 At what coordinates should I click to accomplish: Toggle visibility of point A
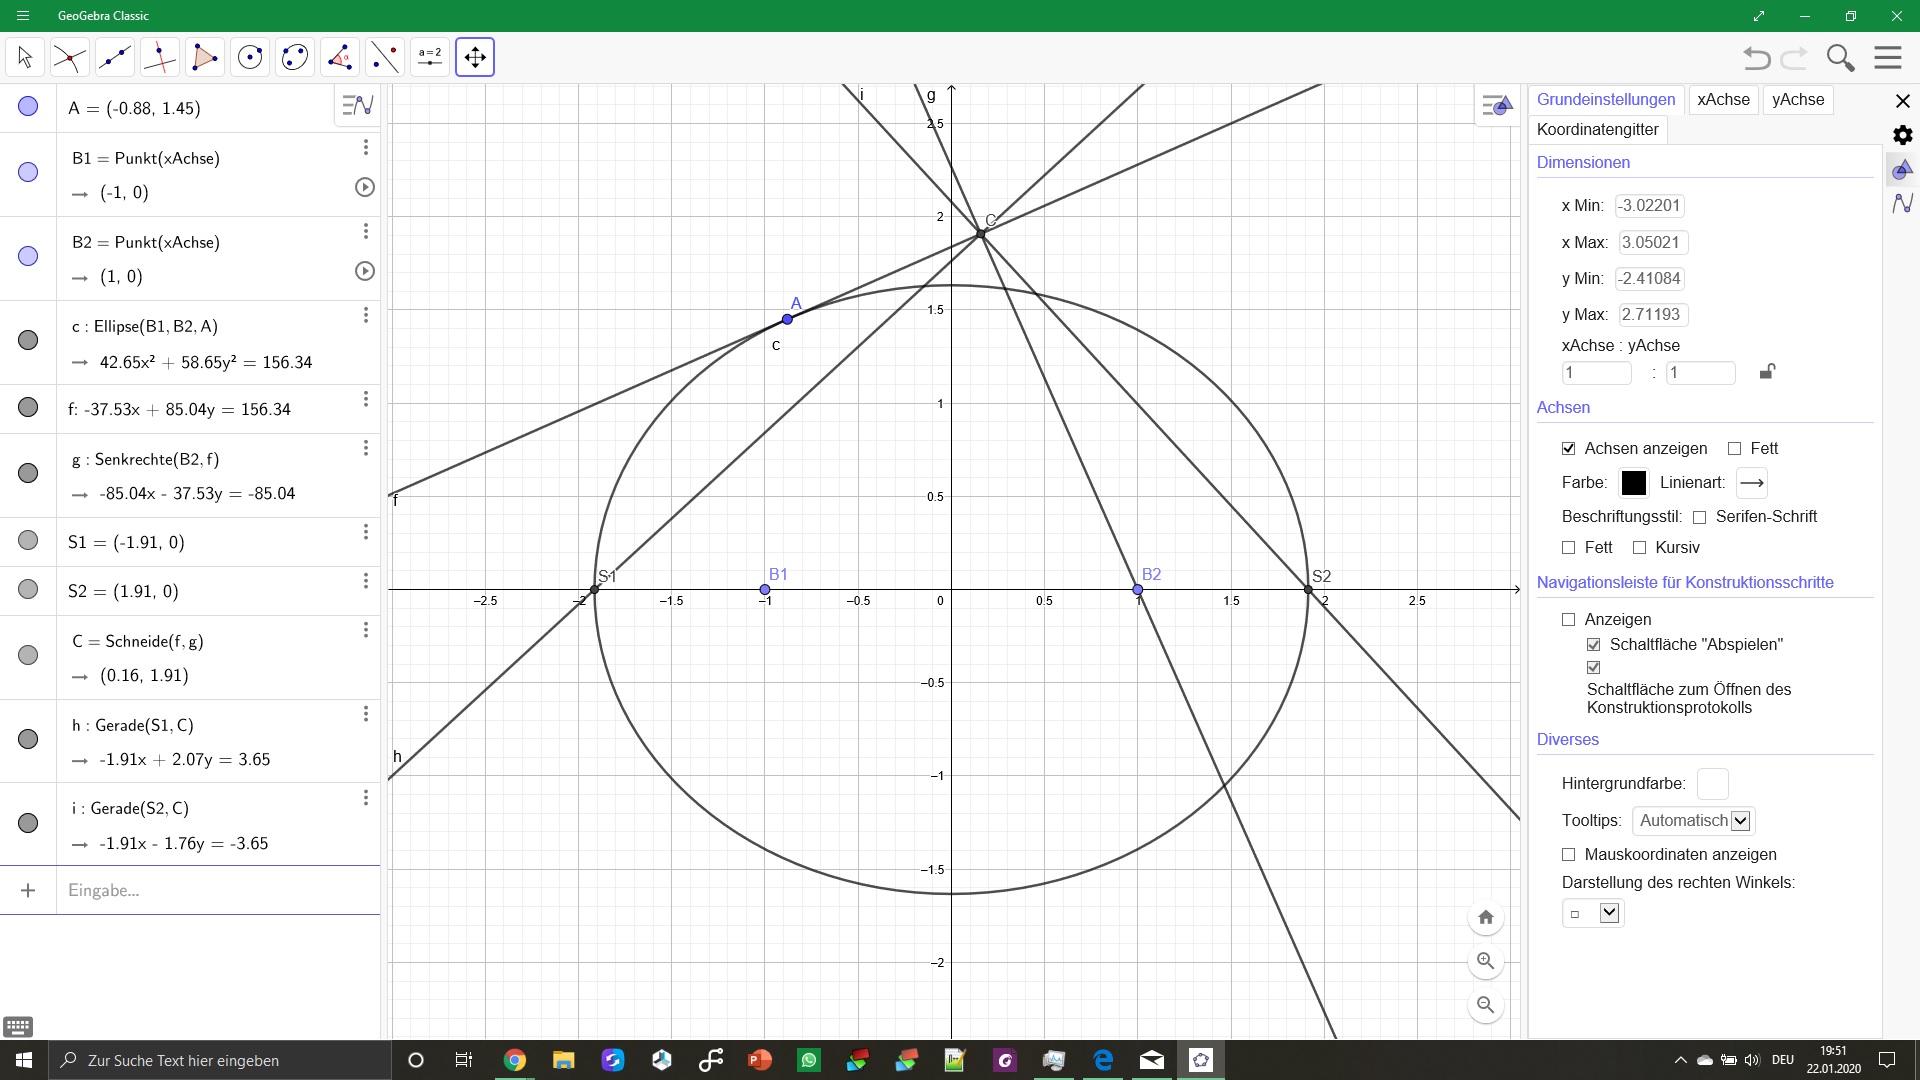(28, 107)
